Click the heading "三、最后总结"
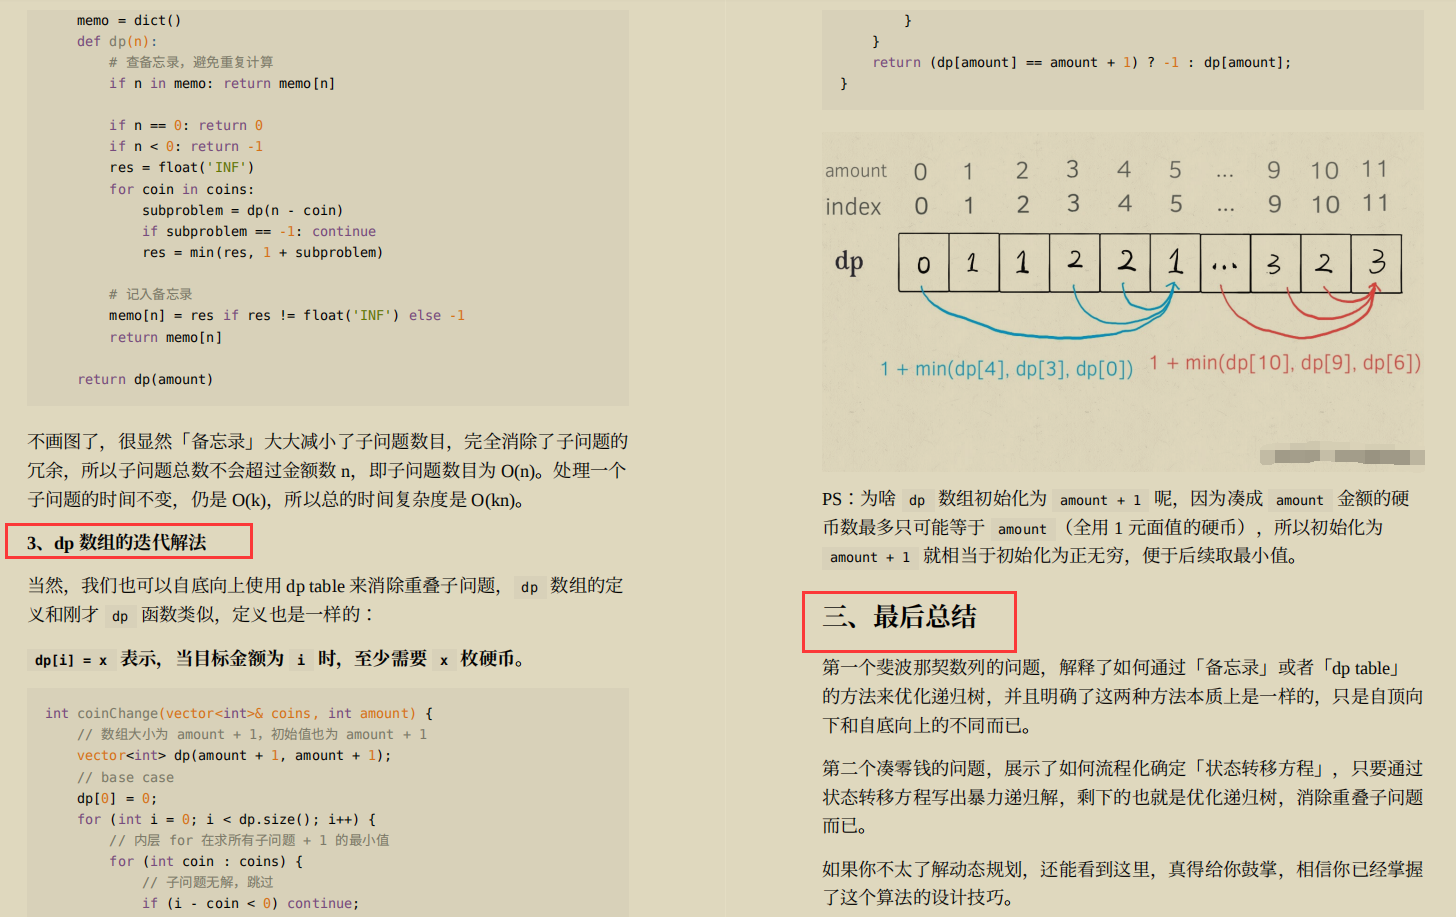Image resolution: width=1456 pixels, height=917 pixels. (x=899, y=617)
